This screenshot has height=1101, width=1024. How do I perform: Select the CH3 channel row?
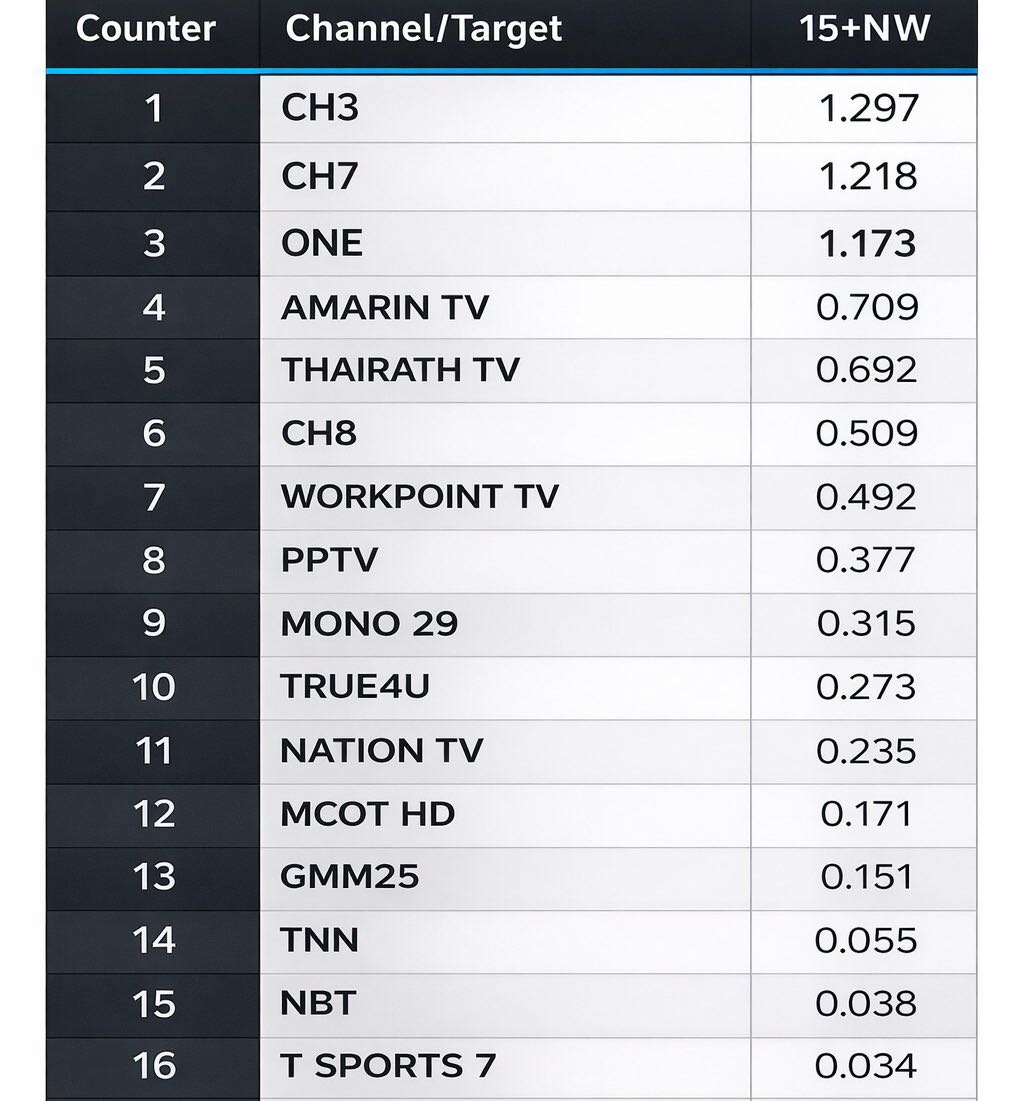320,108
